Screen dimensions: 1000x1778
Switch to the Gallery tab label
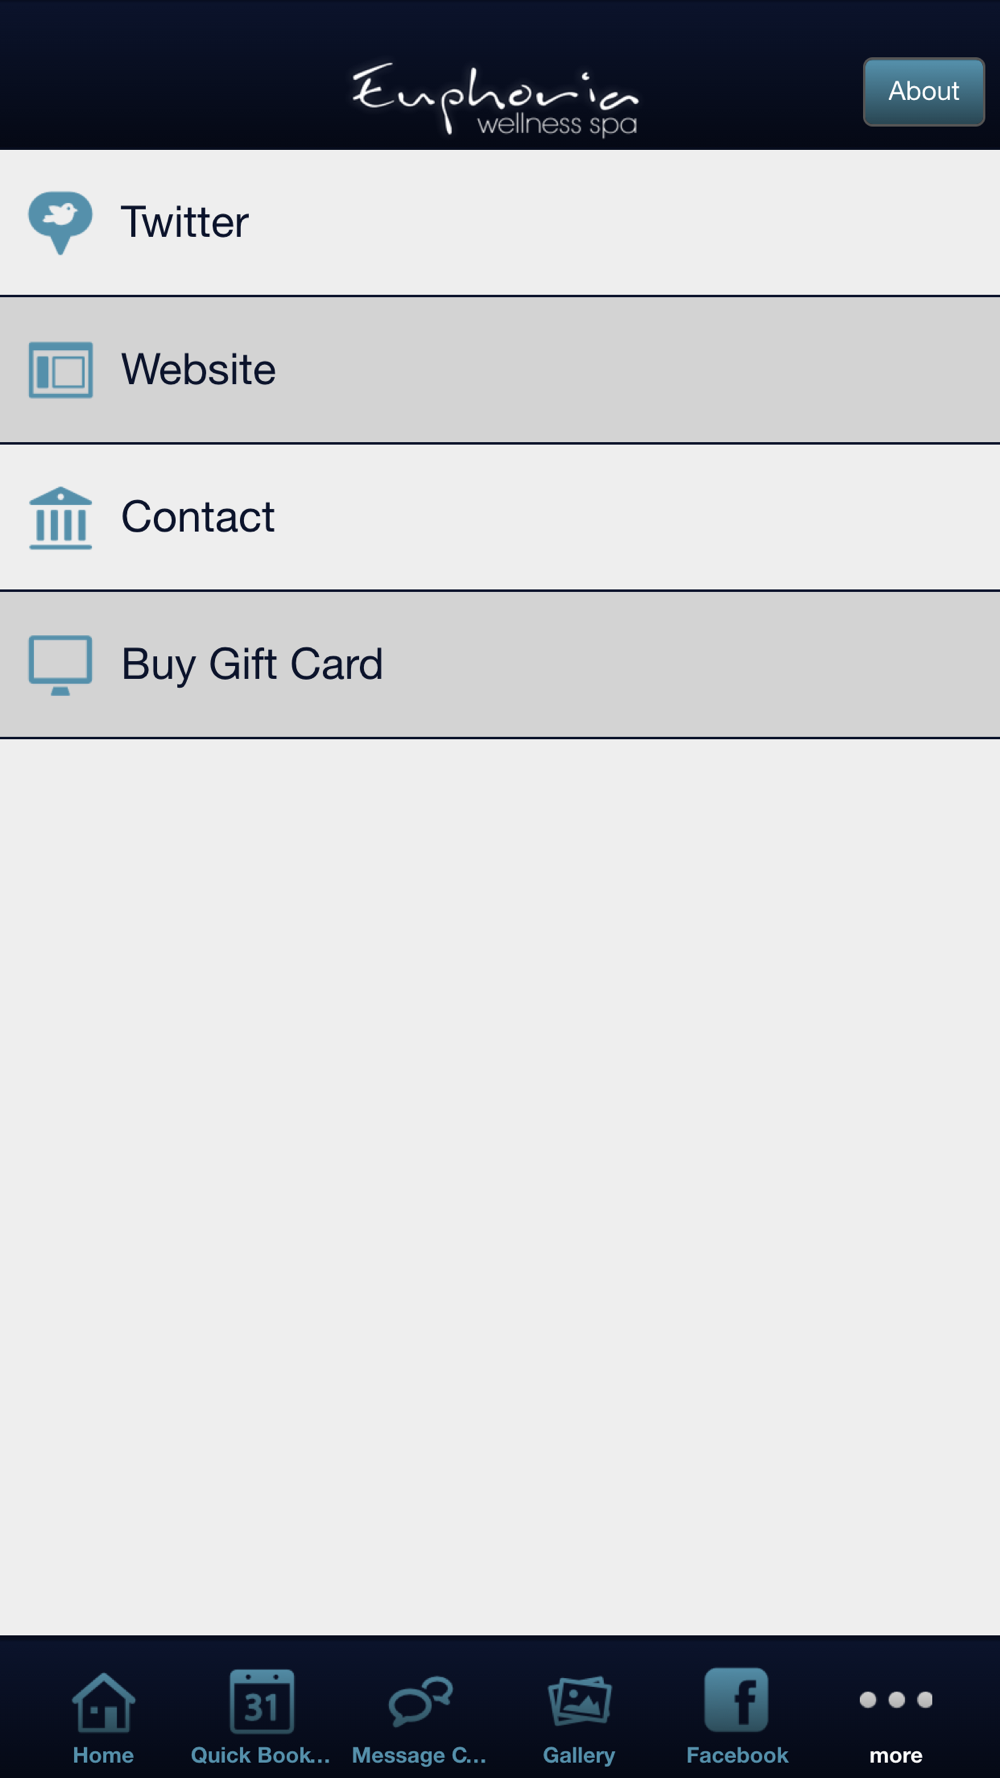tap(579, 1755)
